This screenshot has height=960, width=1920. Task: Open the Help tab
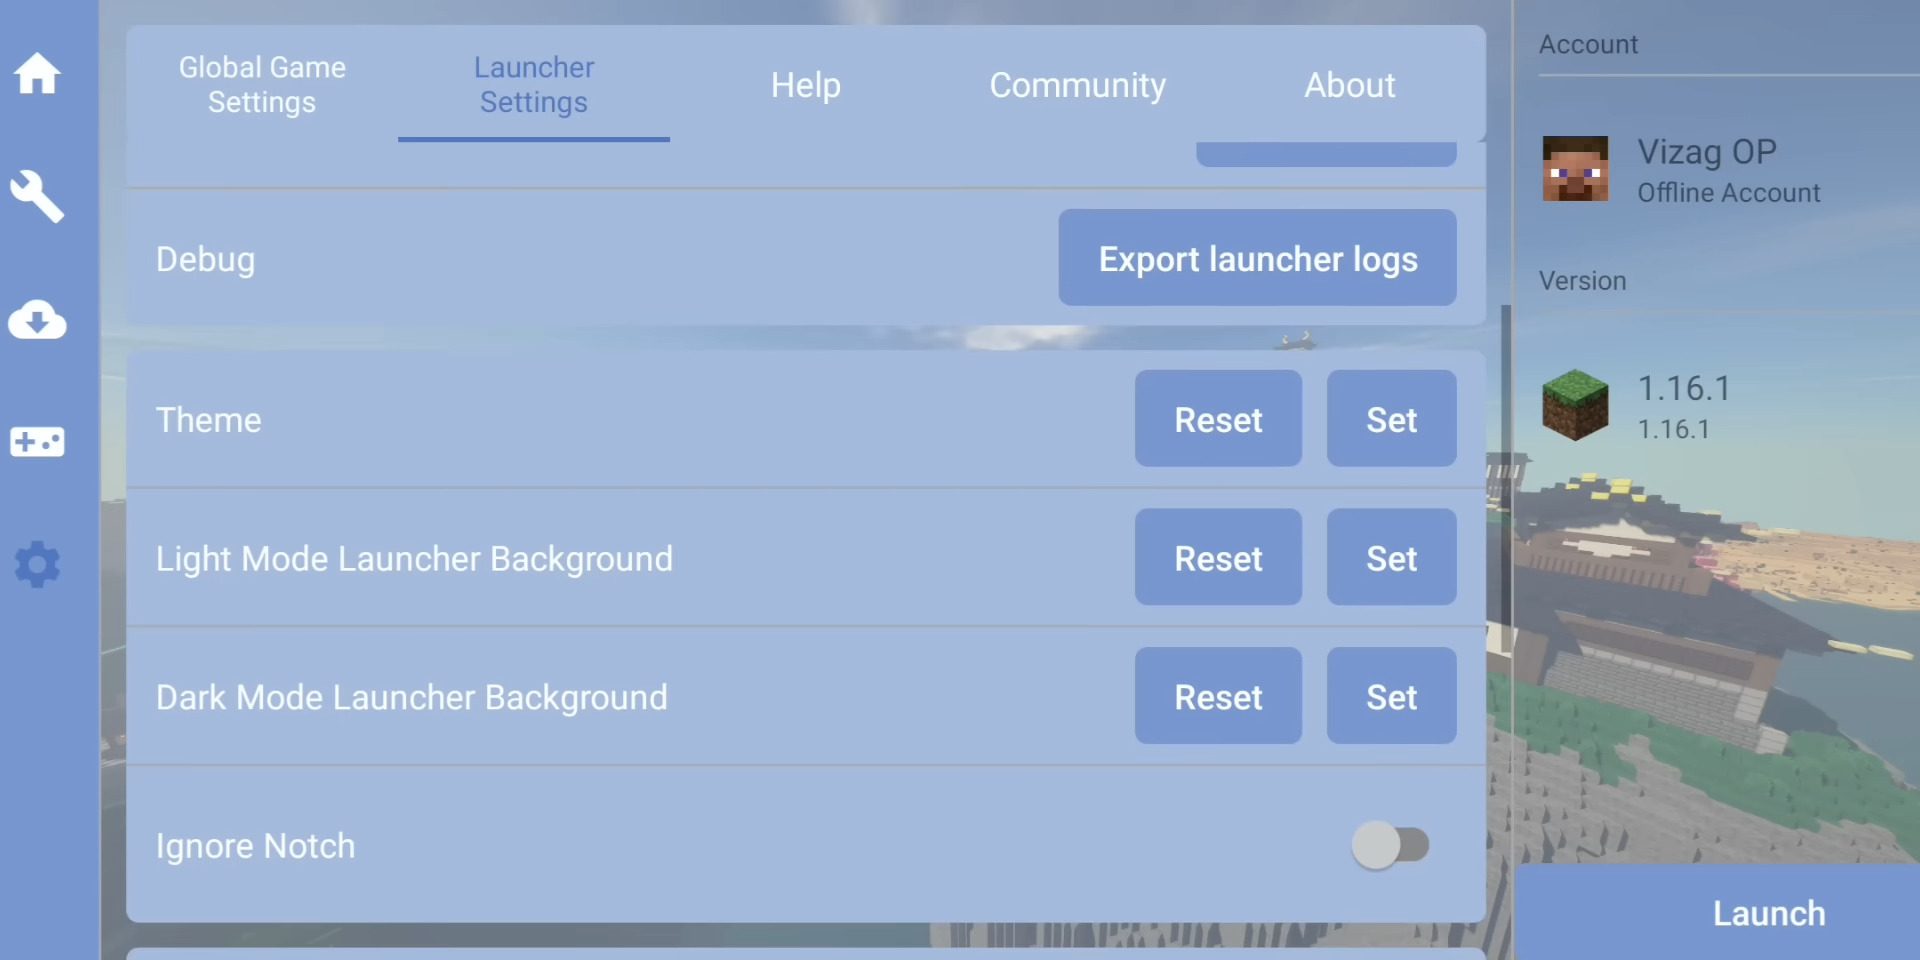coord(805,85)
